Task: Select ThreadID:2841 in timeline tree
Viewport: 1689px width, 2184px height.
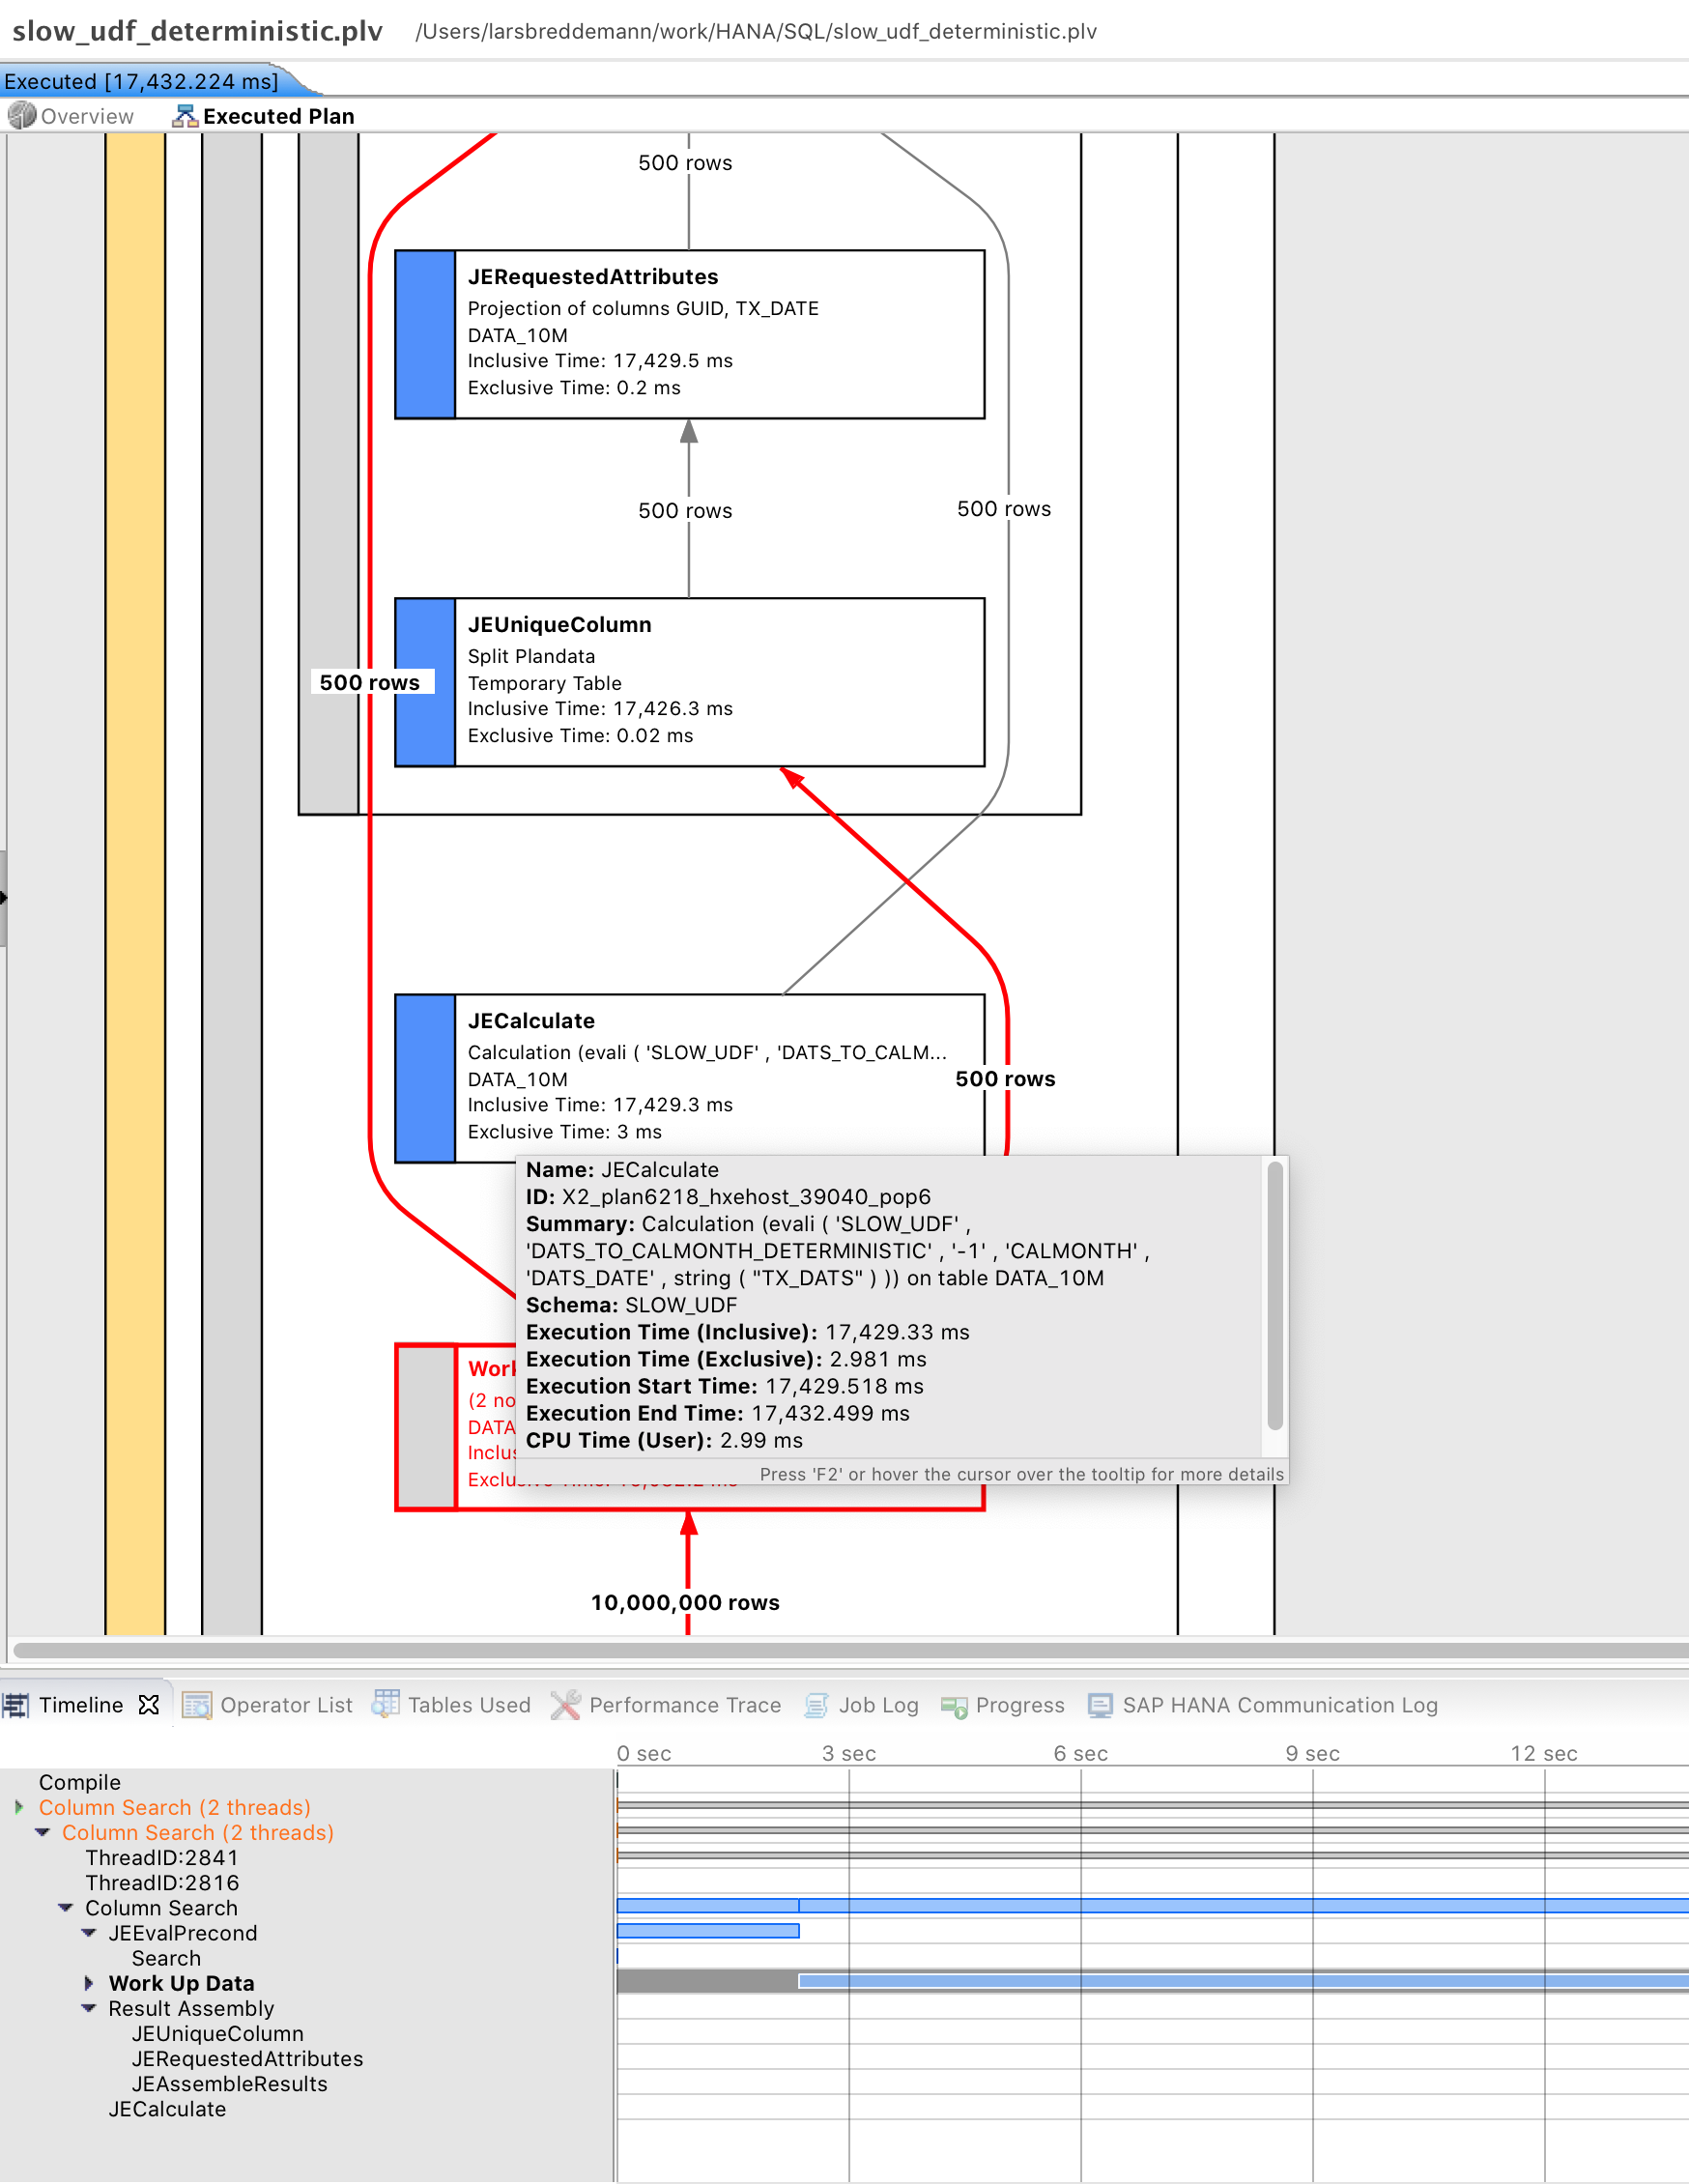Action: (x=162, y=1857)
